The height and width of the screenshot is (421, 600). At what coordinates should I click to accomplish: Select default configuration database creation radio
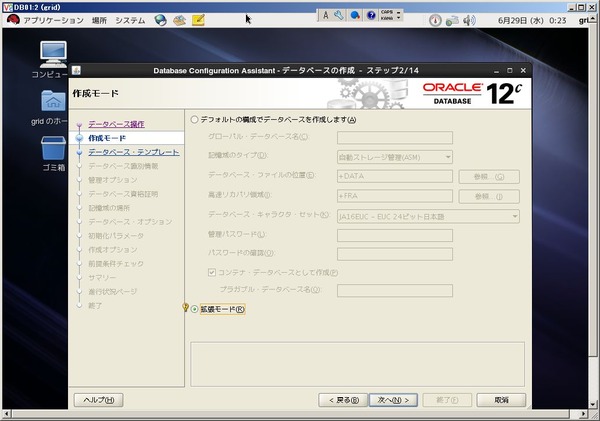tap(194, 120)
